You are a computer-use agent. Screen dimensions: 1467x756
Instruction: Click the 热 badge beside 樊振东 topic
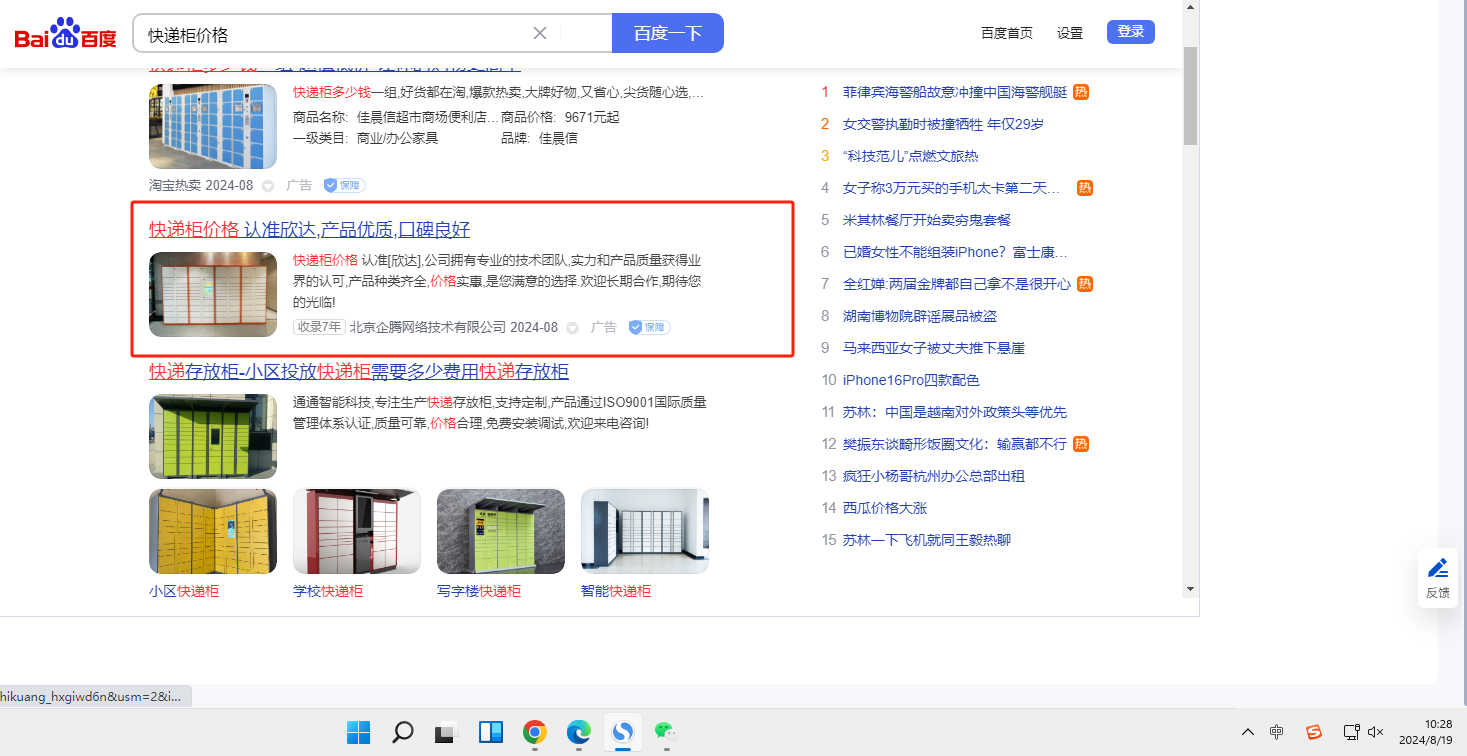[1081, 444]
